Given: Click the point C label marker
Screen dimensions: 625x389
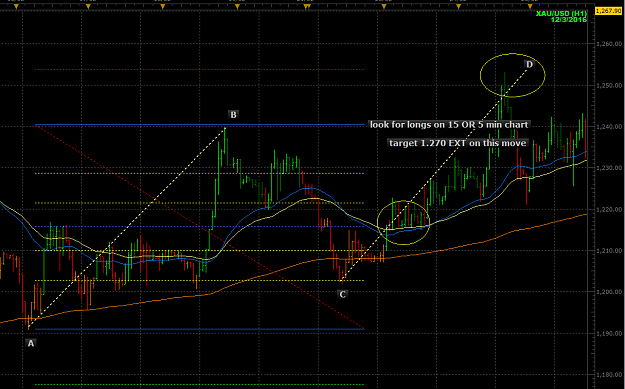Looking at the screenshot, I should (x=342, y=295).
